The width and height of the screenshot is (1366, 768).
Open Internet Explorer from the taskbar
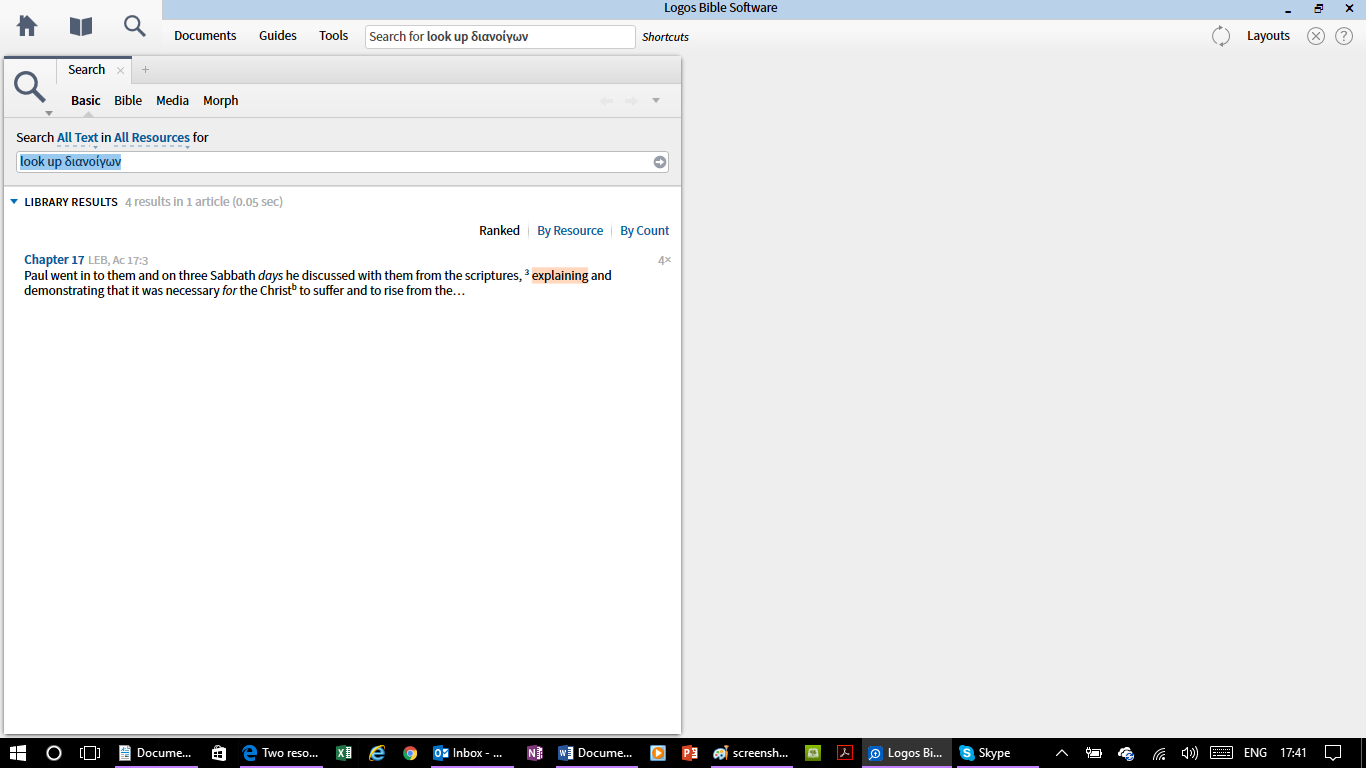[x=377, y=753]
